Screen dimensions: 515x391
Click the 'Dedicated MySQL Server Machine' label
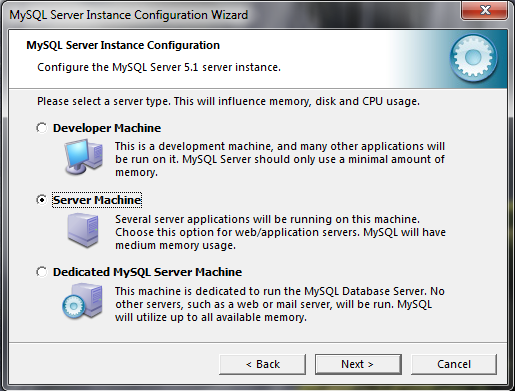point(147,272)
